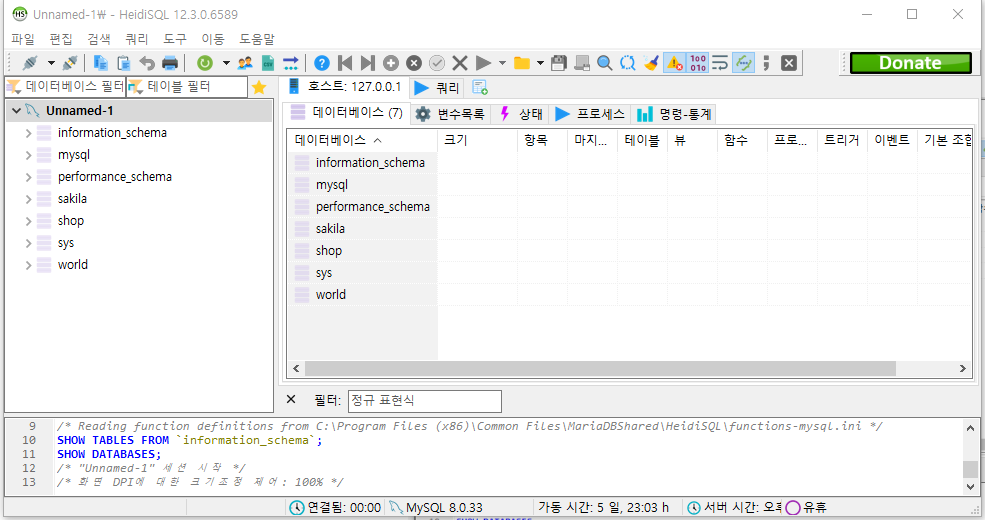Open run query dropdown arrow
The image size is (985, 520).
(502, 63)
